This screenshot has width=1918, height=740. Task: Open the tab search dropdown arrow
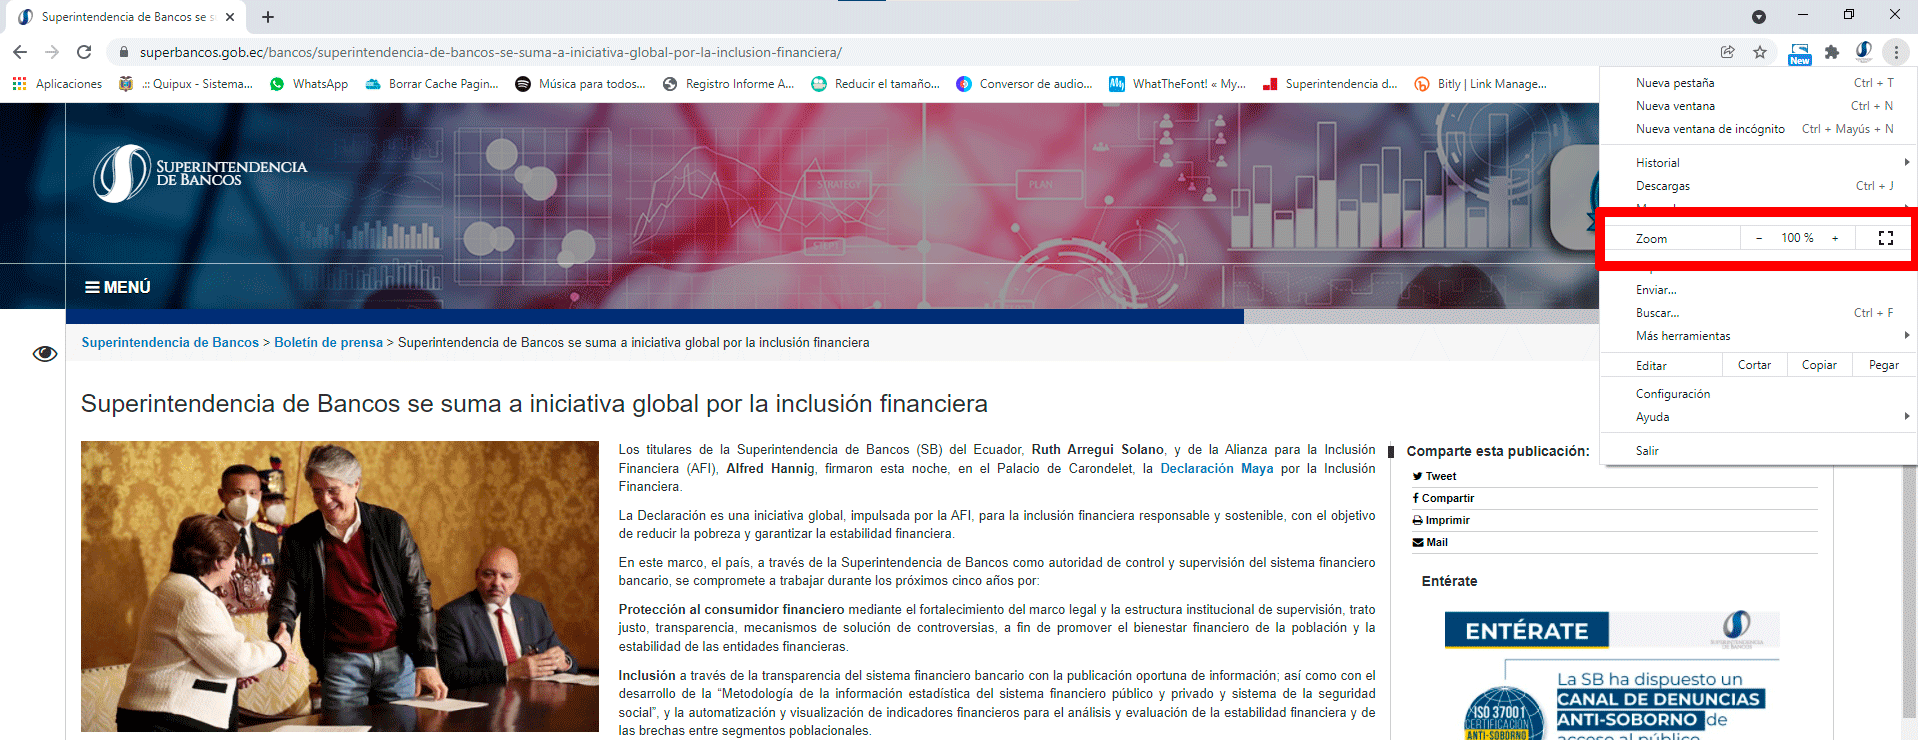click(1759, 17)
